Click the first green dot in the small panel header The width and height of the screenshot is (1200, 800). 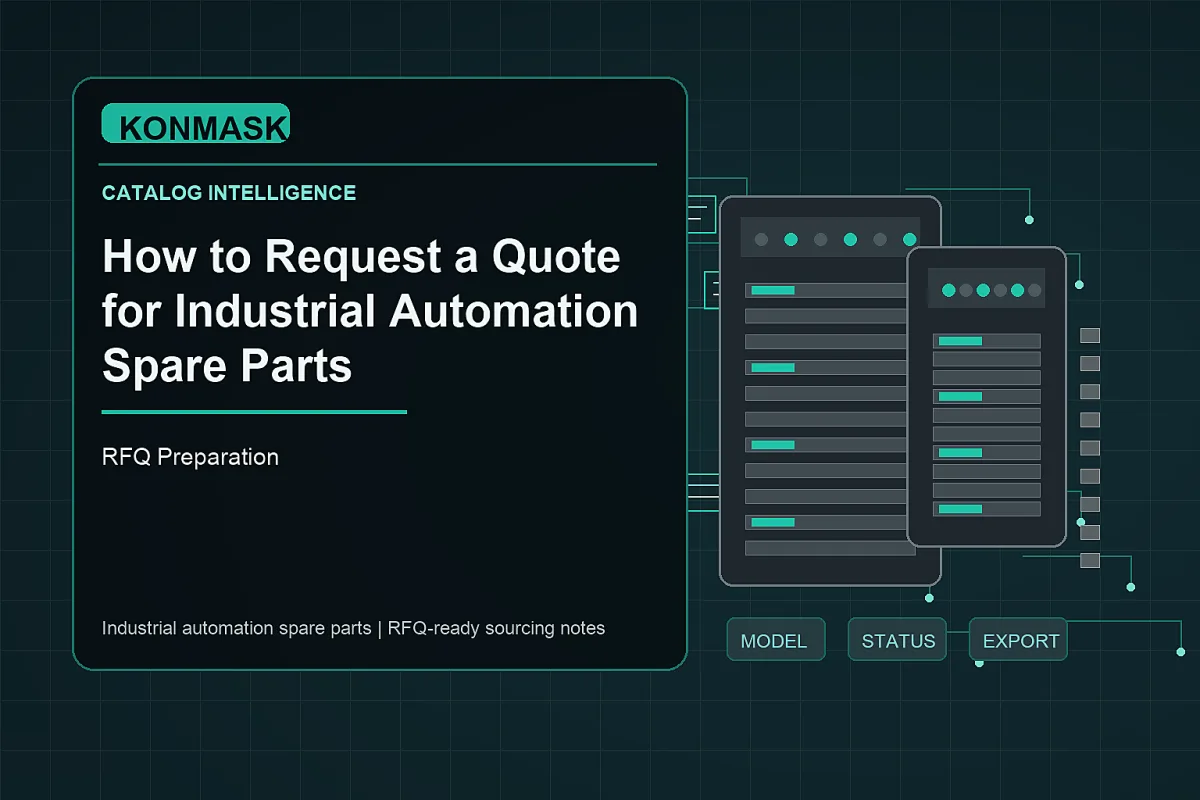click(948, 290)
